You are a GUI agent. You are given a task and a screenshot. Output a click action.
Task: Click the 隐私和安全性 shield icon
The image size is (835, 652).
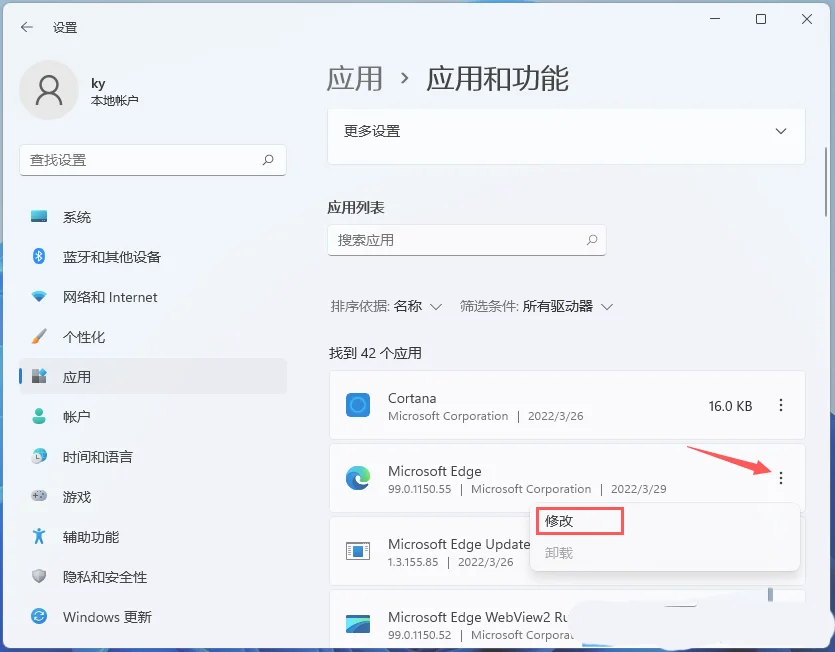click(x=39, y=576)
